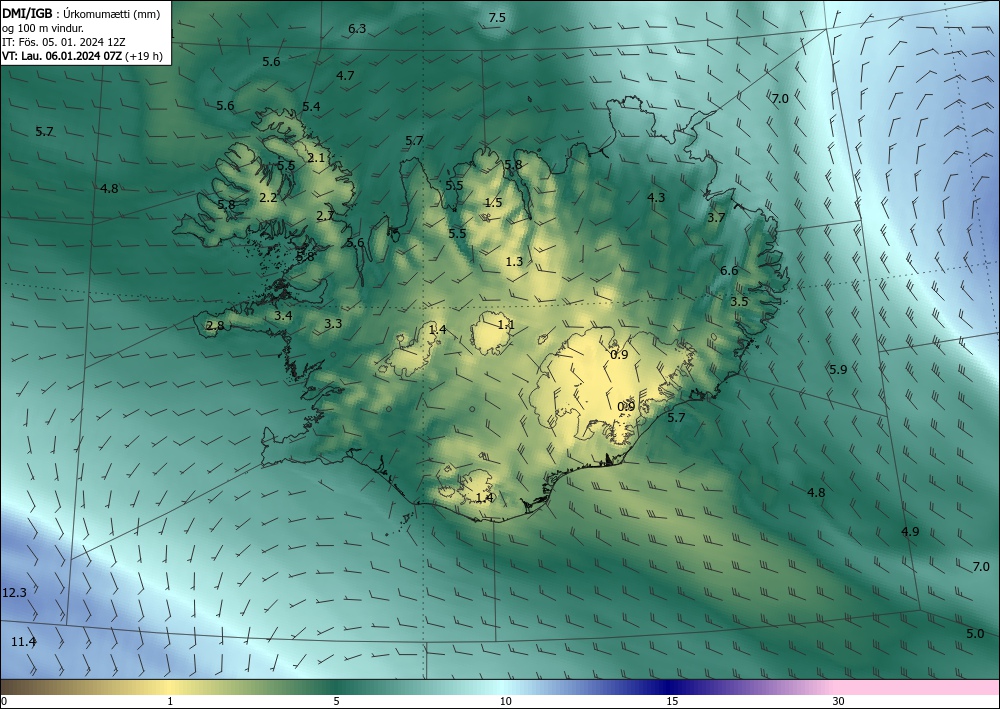Viewport: 1000px width, 709px height.
Task: Click the 3.3 value label
Action: point(333,323)
